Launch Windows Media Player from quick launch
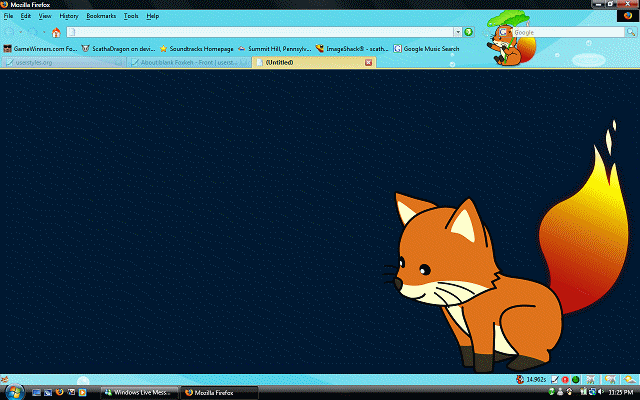 [x=82, y=392]
